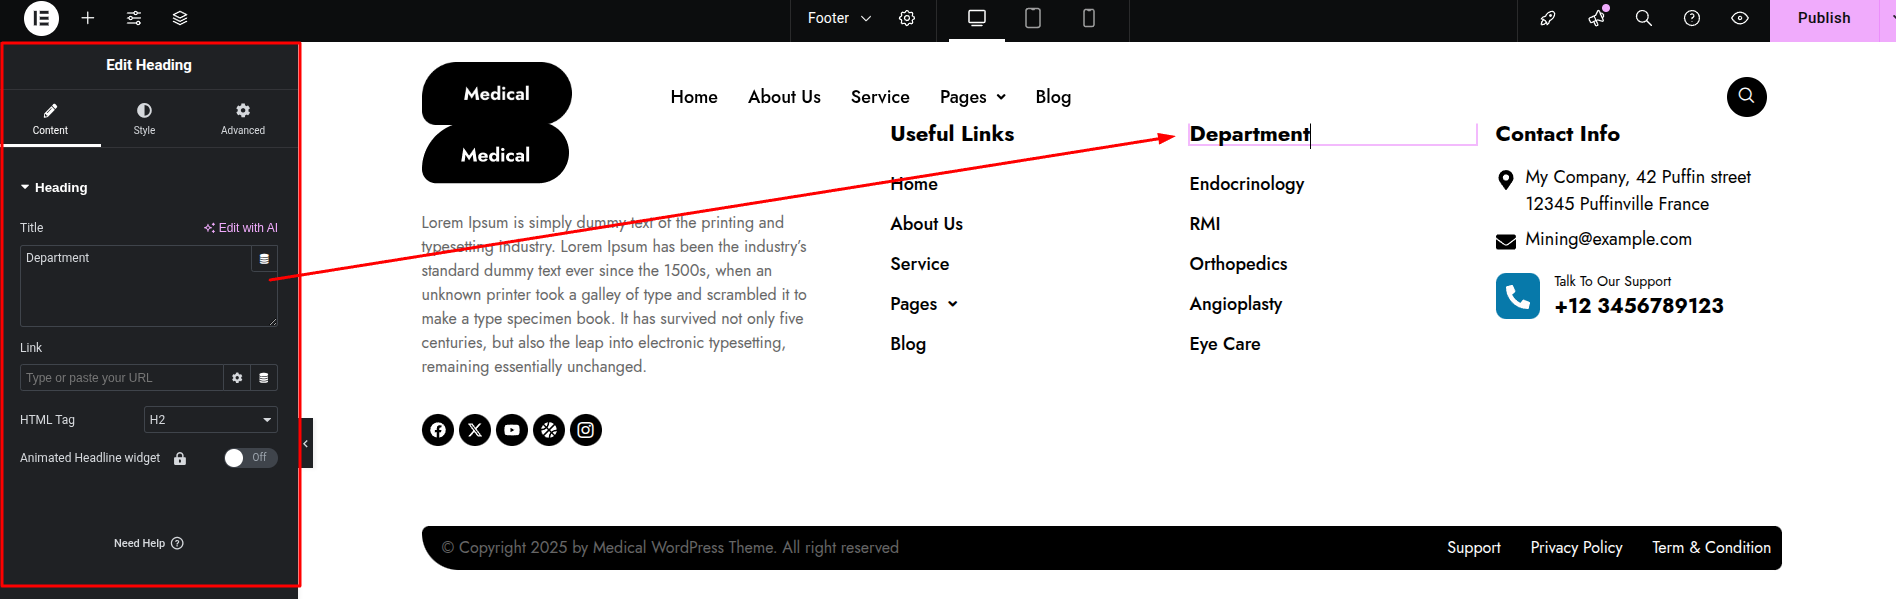
Task: Click the Edit with AI link
Action: [x=241, y=228]
